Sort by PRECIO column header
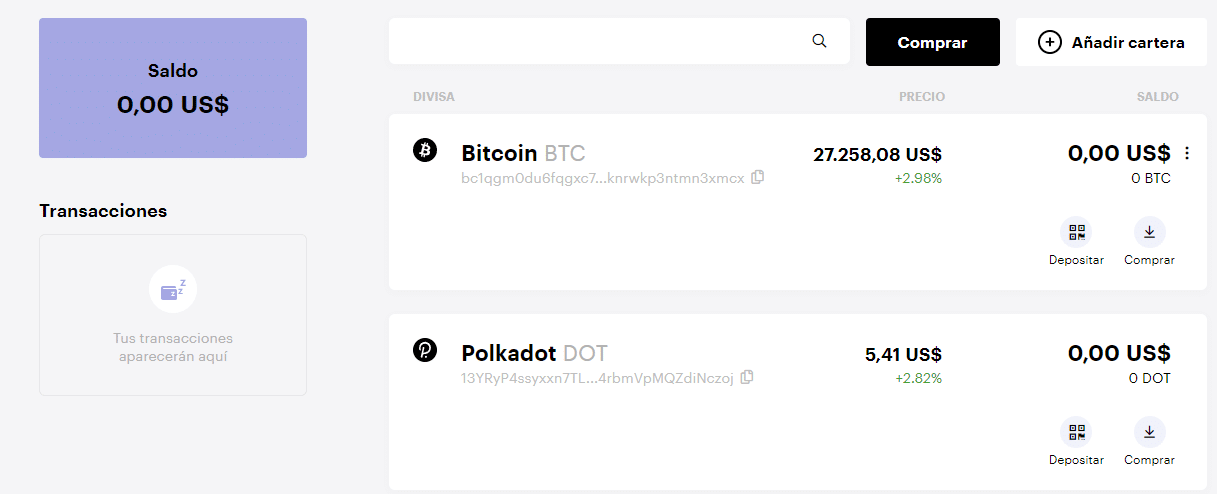Image resolution: width=1217 pixels, height=494 pixels. coord(921,97)
